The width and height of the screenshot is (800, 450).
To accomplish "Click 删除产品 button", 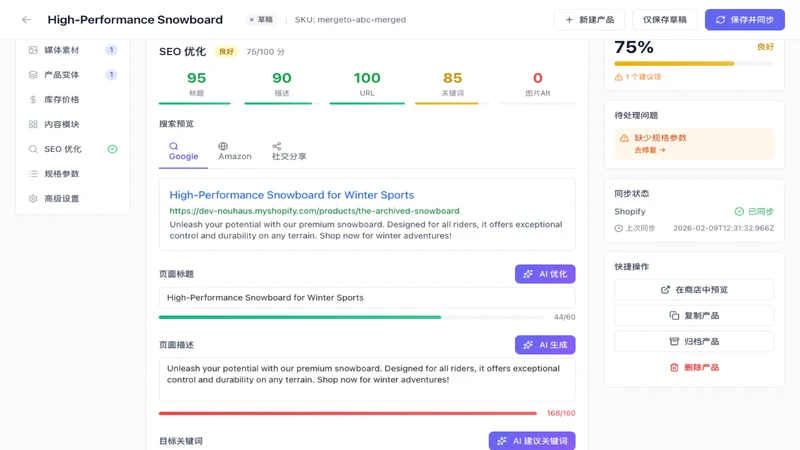I will click(x=694, y=367).
